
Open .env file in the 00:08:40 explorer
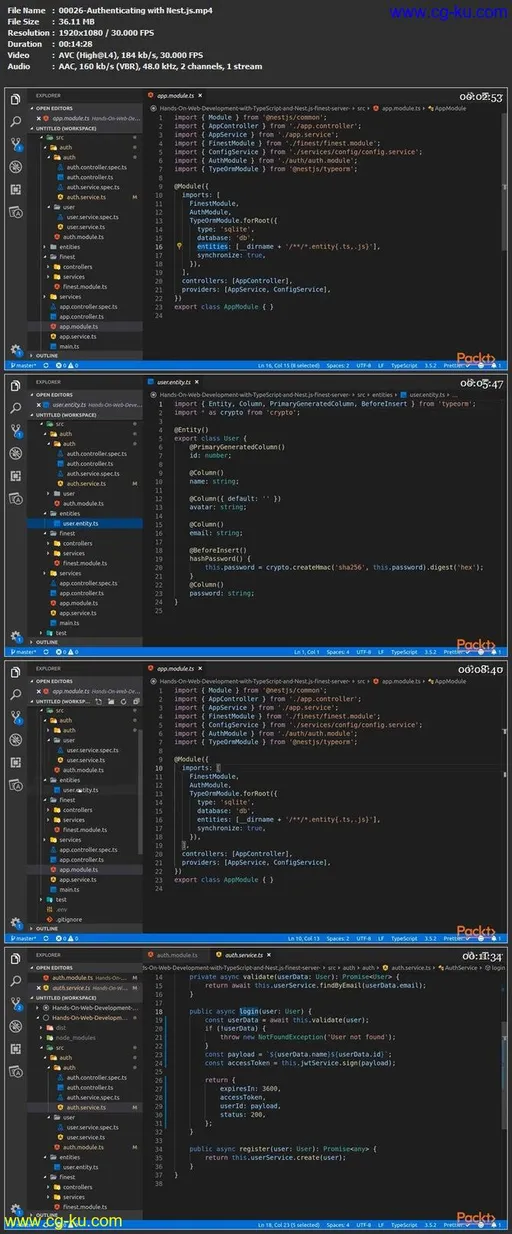click(x=62, y=909)
